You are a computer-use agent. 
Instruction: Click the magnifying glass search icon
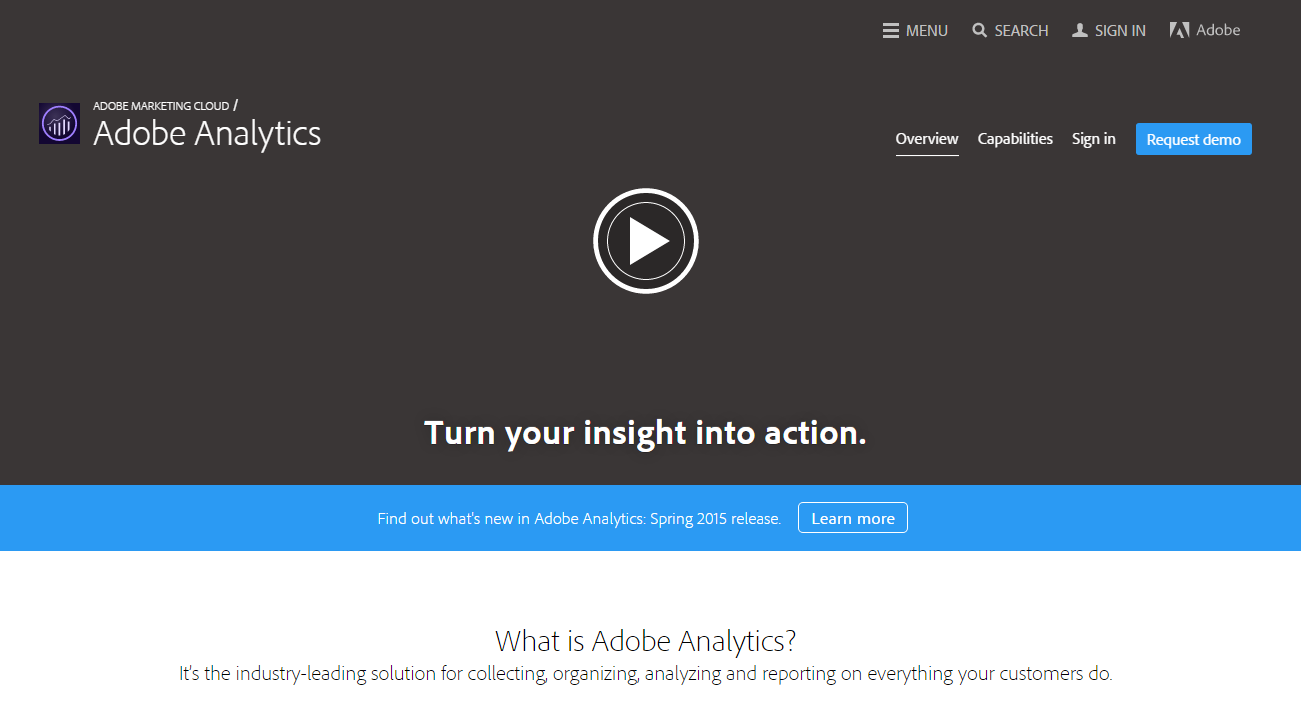click(x=980, y=31)
